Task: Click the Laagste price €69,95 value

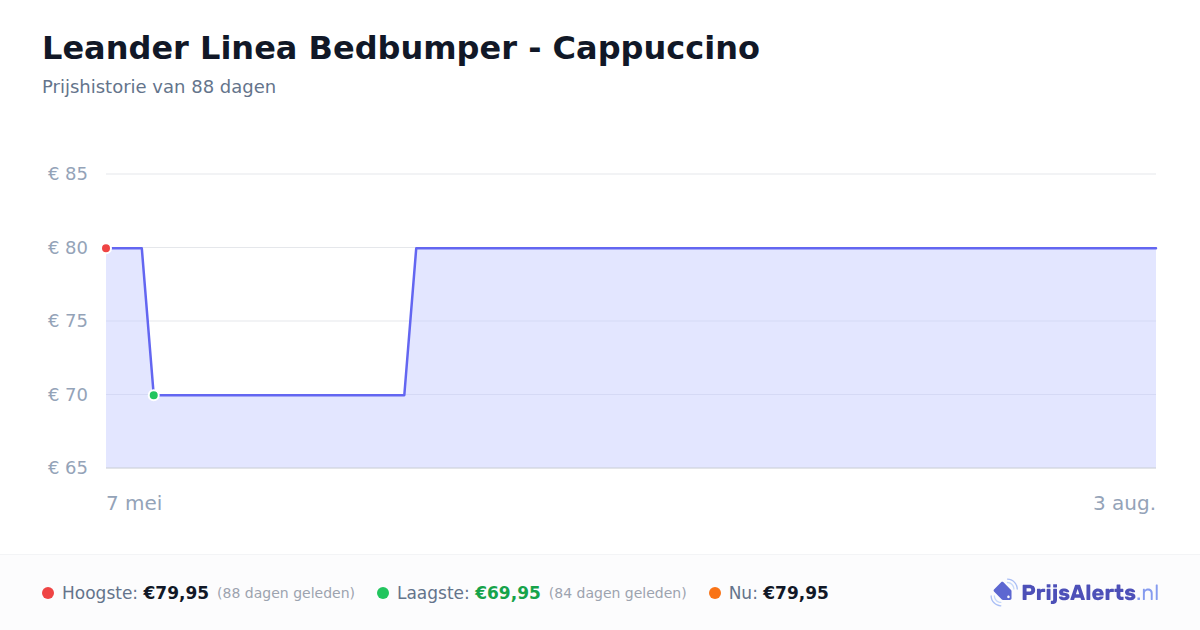Action: click(x=507, y=593)
